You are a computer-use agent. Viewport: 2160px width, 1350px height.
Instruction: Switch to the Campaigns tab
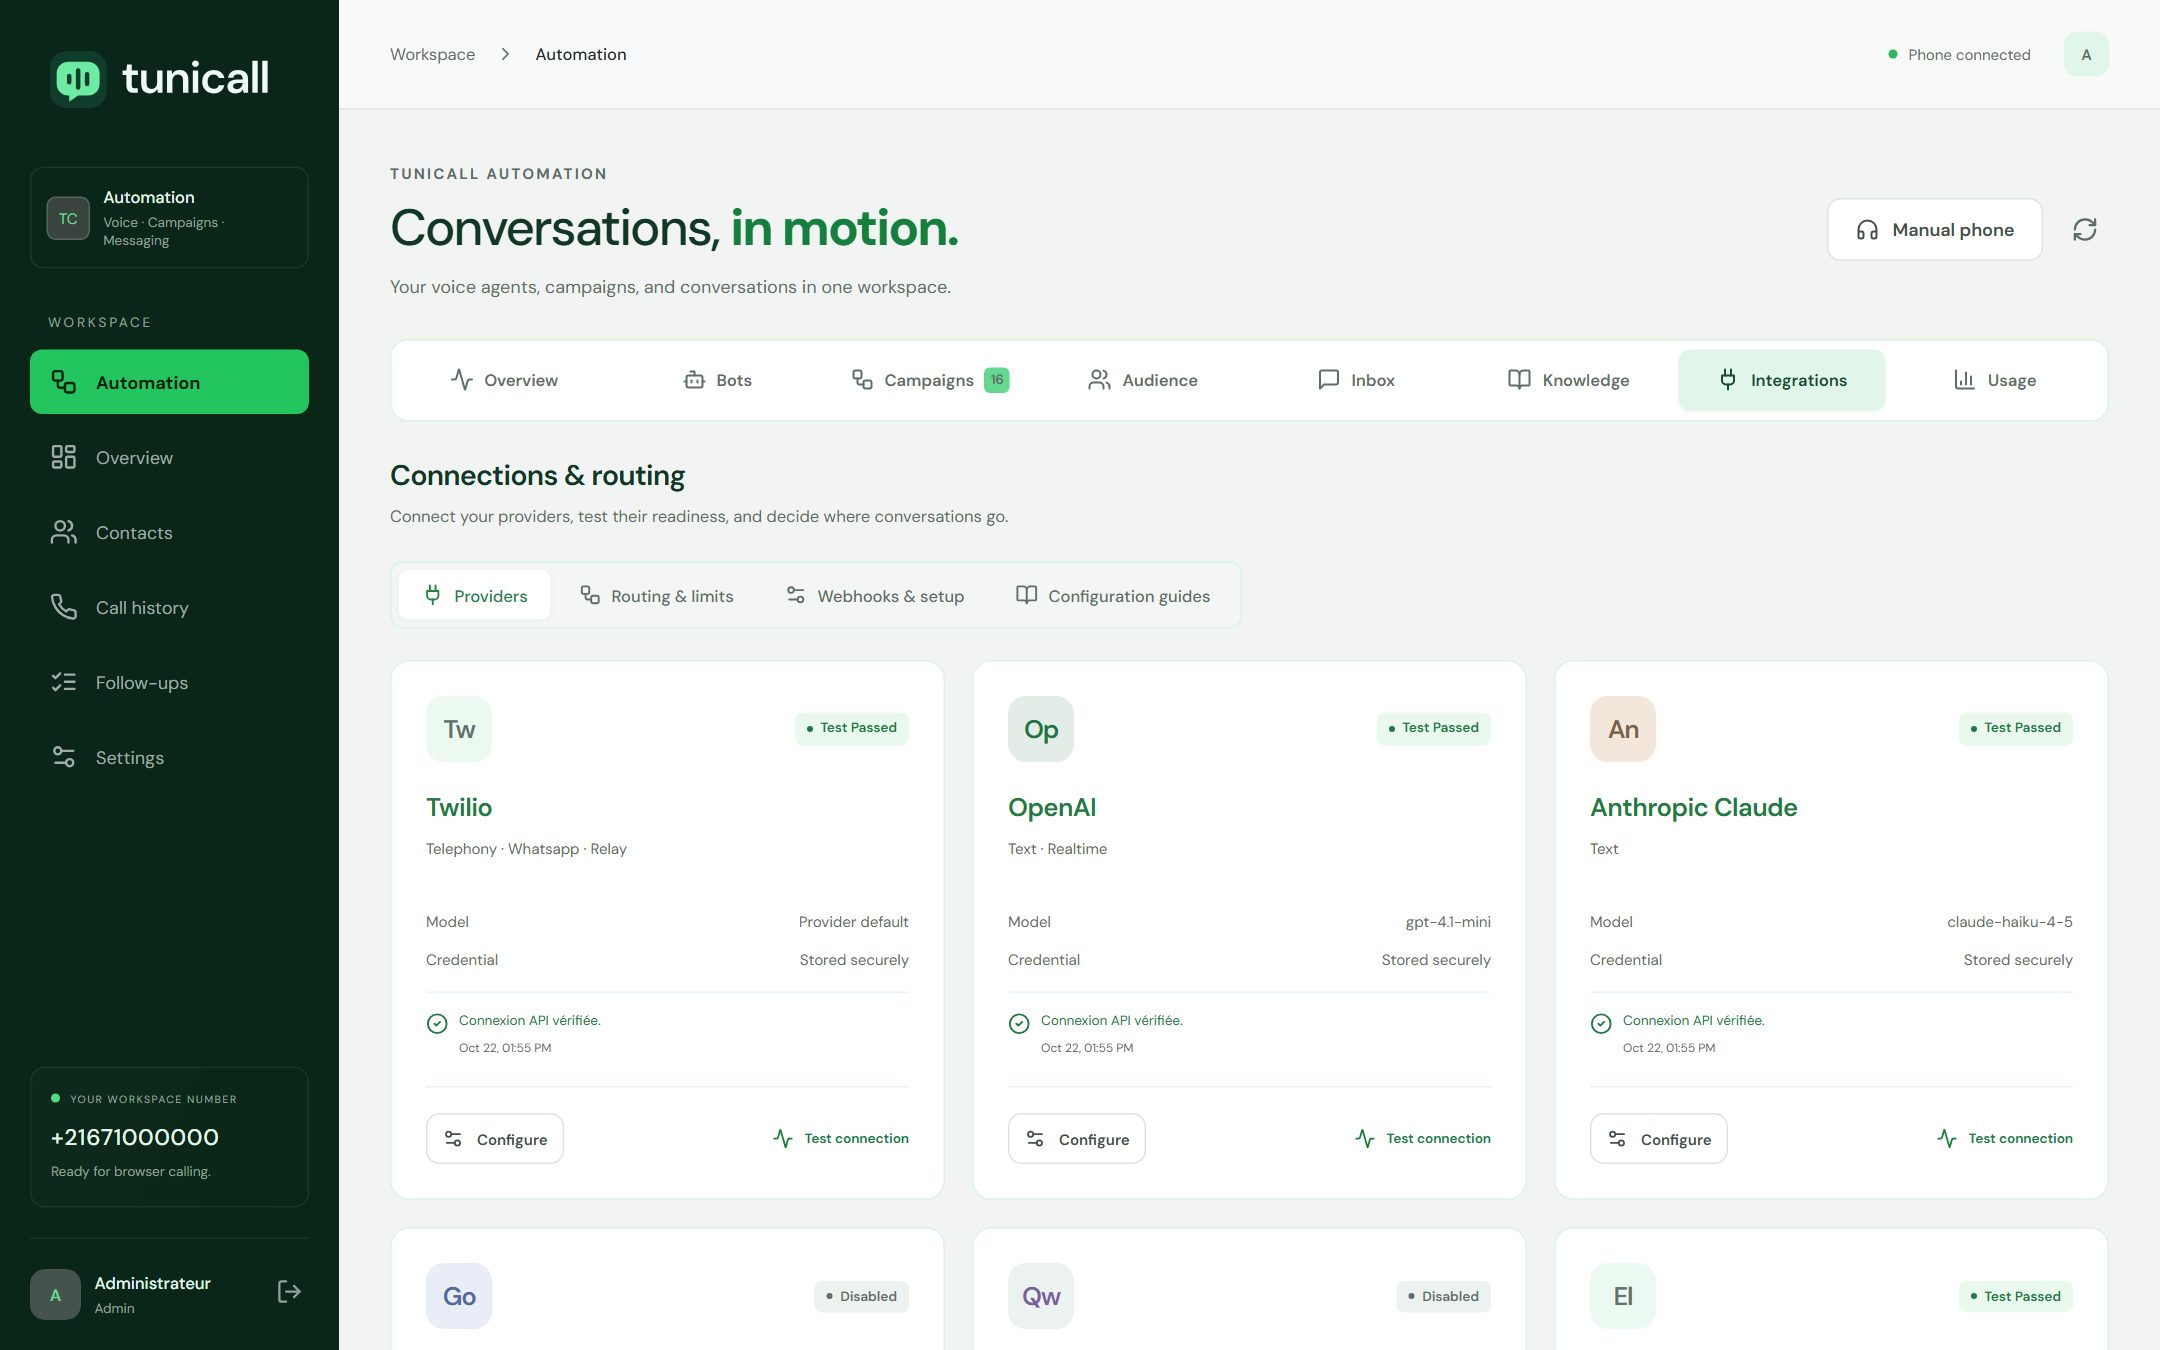[930, 380]
